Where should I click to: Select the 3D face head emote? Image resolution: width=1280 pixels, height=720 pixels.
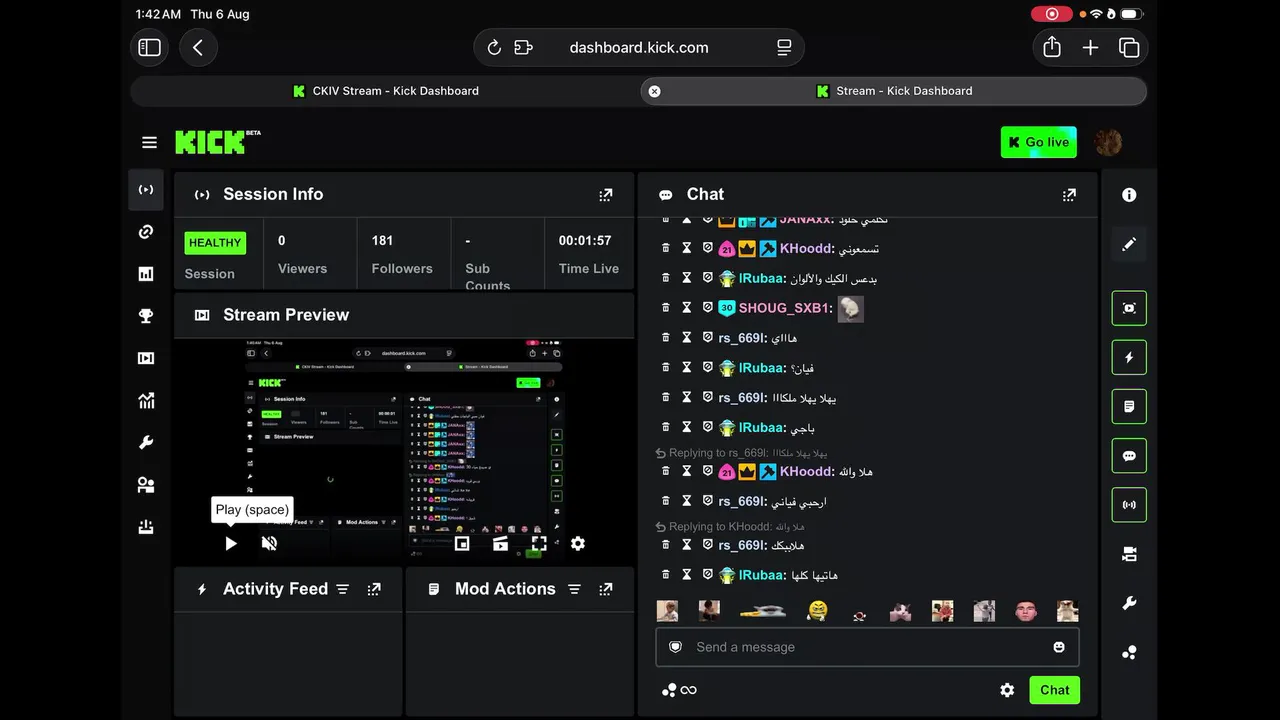pyautogui.click(x=1026, y=611)
